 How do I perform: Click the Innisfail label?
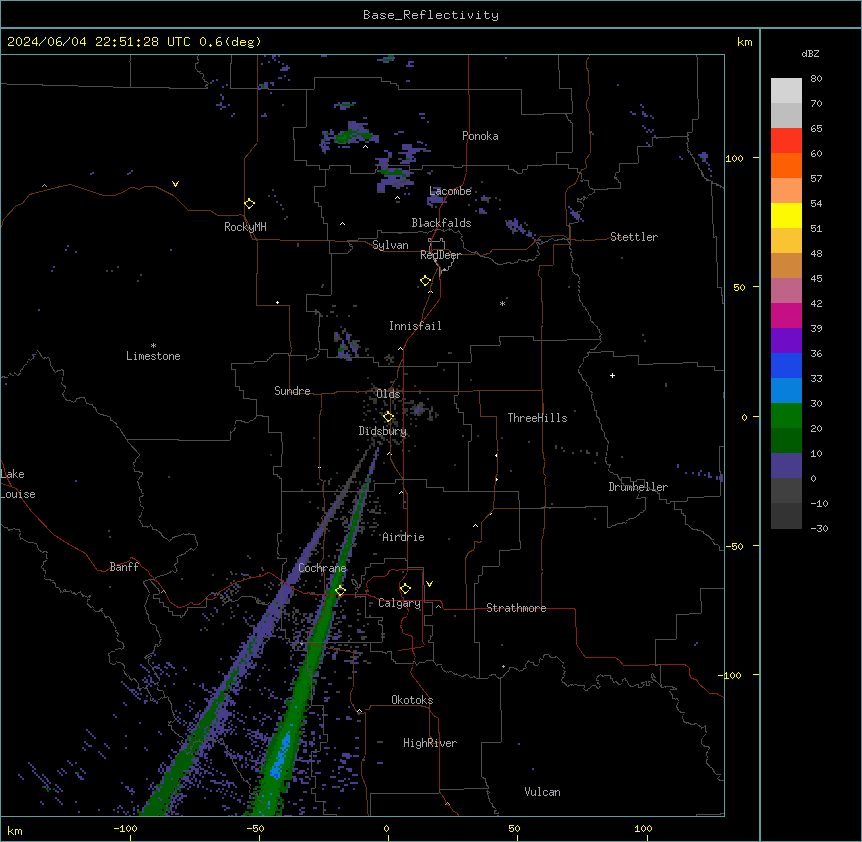pos(415,326)
